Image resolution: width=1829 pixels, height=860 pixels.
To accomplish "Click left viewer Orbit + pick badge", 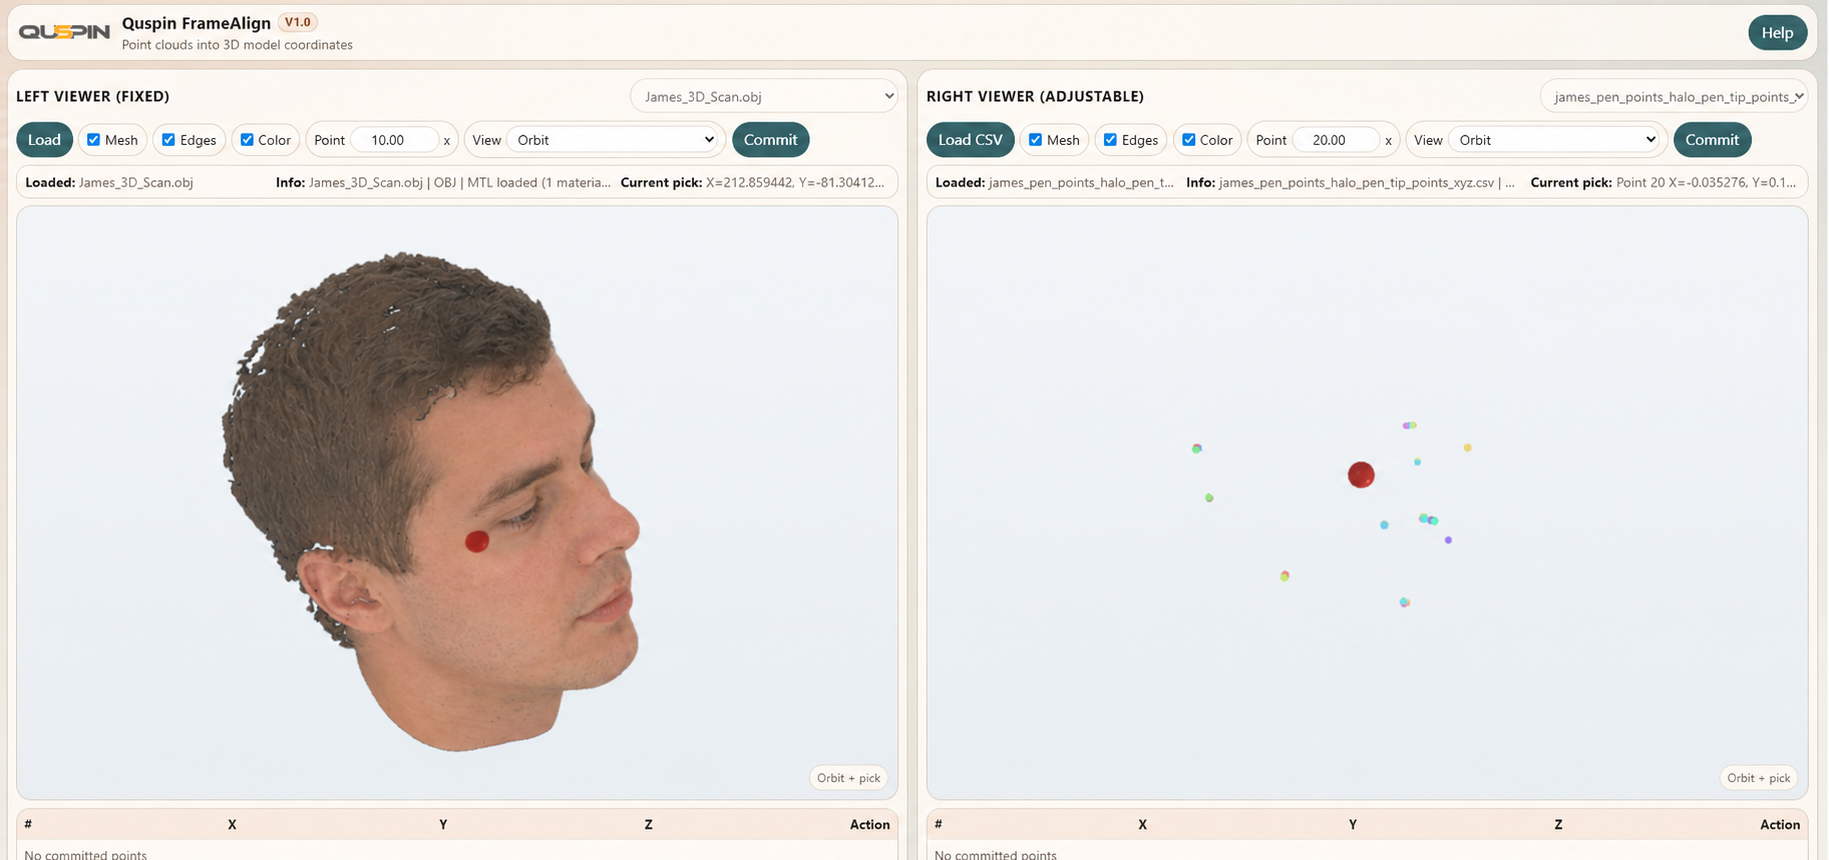I will 848,778.
